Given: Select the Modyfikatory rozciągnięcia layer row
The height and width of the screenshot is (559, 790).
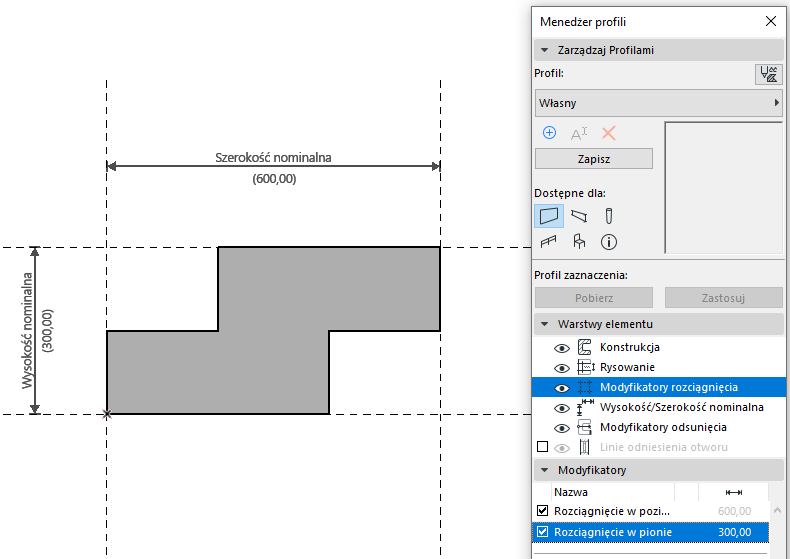Looking at the screenshot, I should tap(659, 387).
